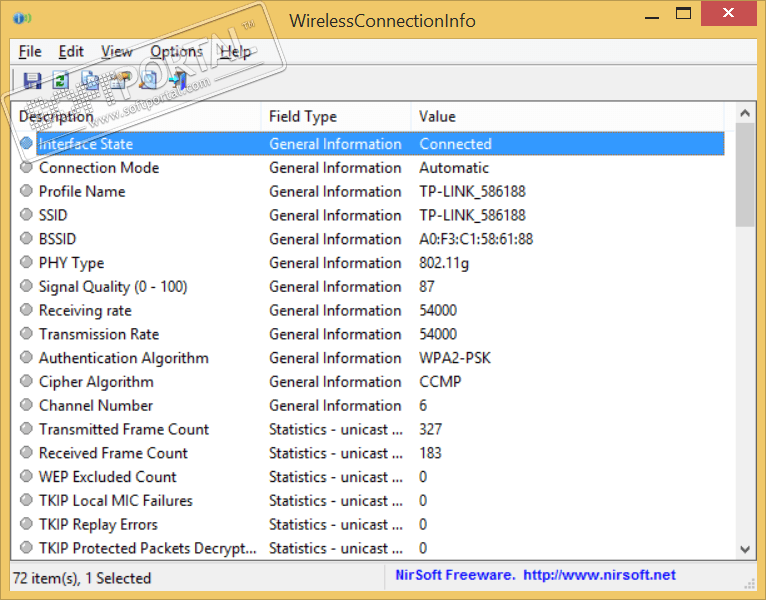
Task: Select the Interface State row
Action: (x=380, y=144)
